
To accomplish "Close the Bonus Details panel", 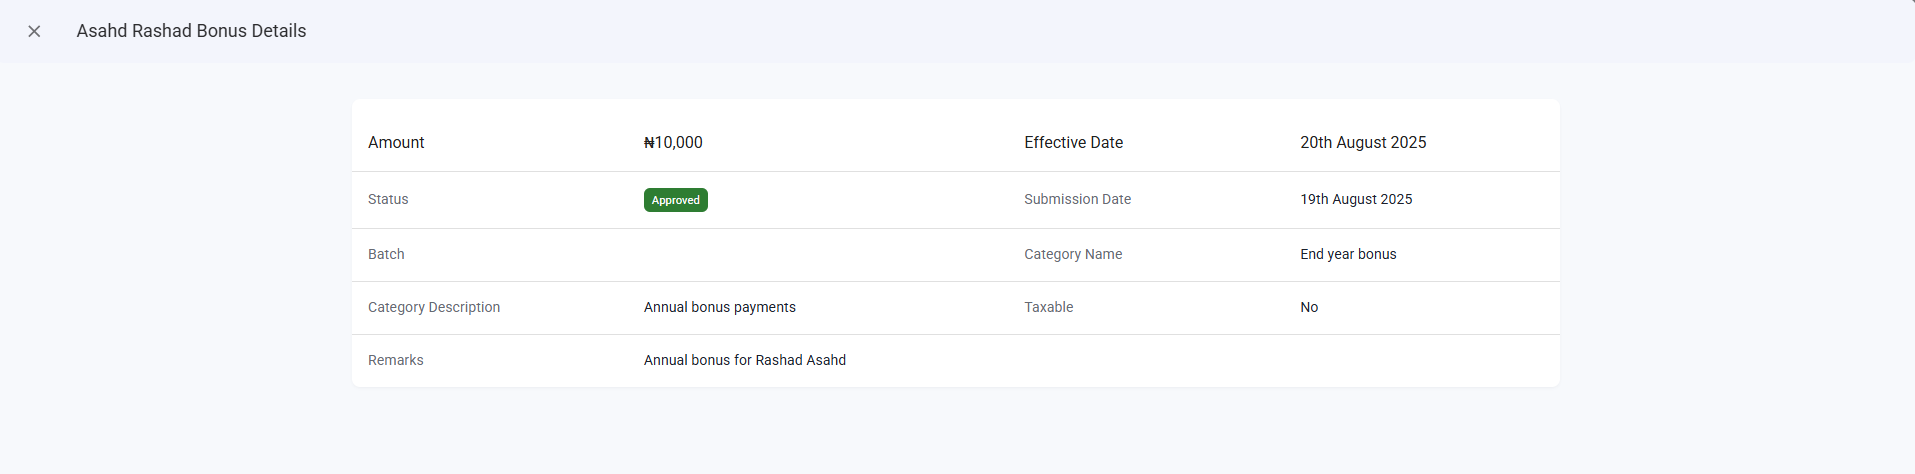I will click(x=34, y=32).
